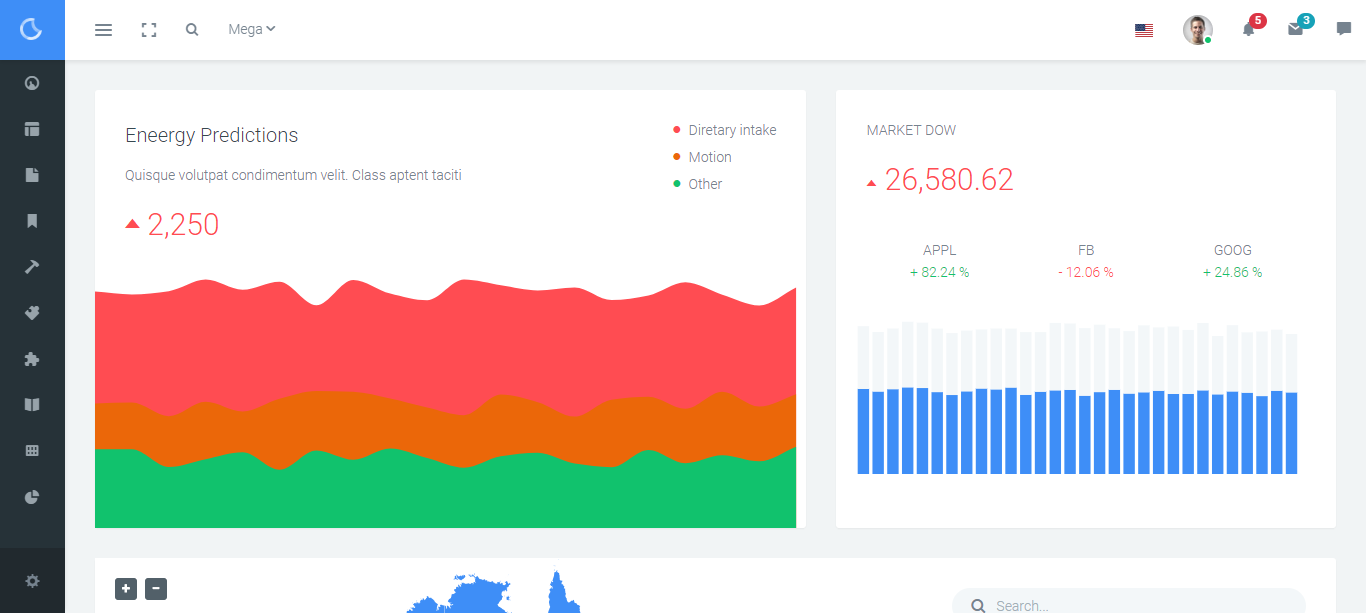Open settings gear at sidebar bottom
1366x613 pixels.
click(32, 581)
